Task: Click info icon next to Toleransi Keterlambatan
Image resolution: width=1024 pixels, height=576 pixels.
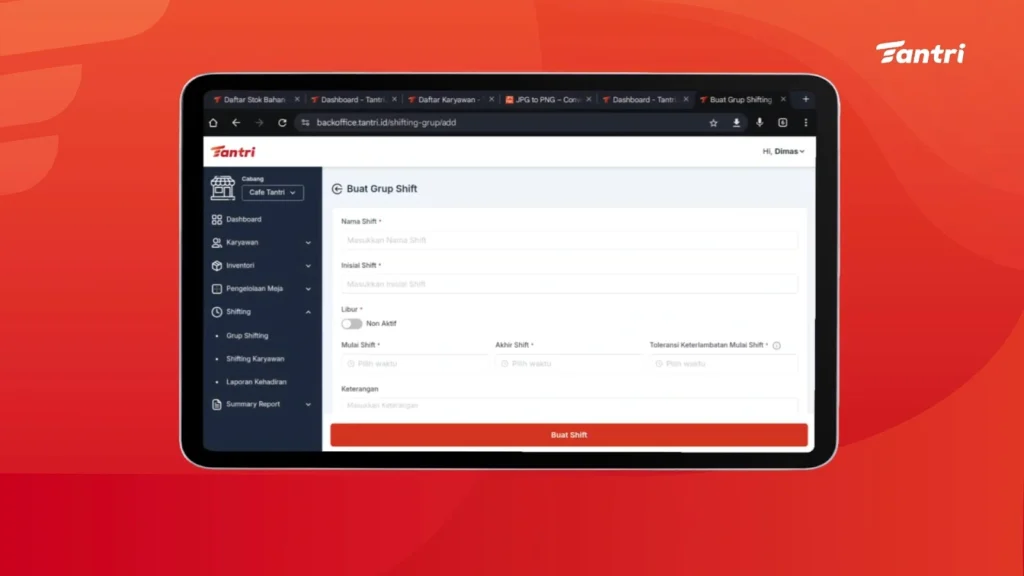Action: coord(776,345)
